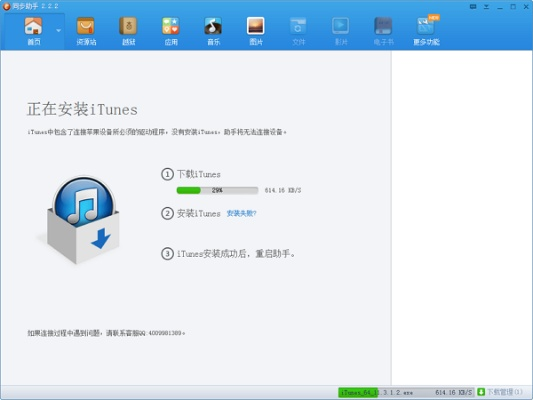
Task: Click step 1 下载iTunes text
Action: 199,174
